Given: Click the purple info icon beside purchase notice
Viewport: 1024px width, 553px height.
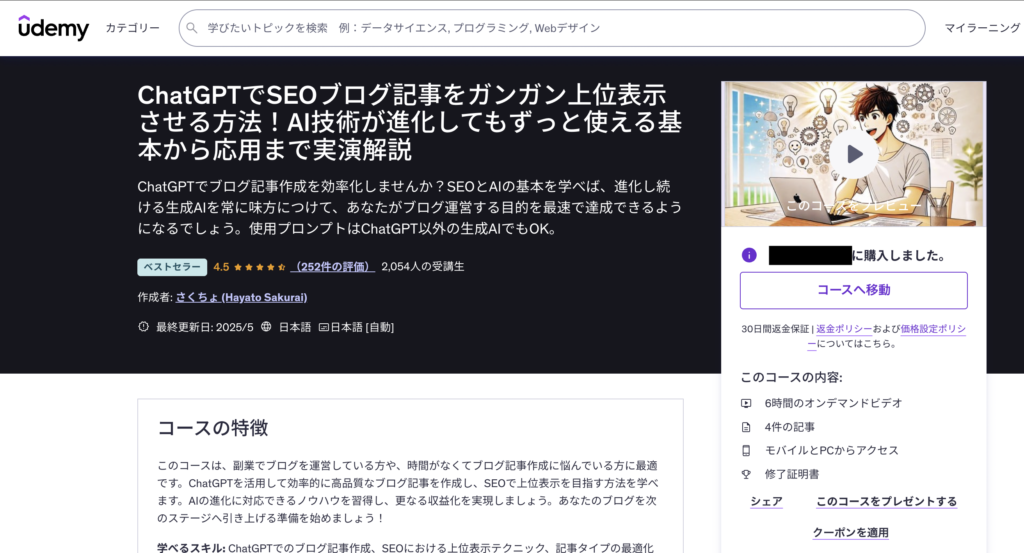Looking at the screenshot, I should tap(749, 255).
